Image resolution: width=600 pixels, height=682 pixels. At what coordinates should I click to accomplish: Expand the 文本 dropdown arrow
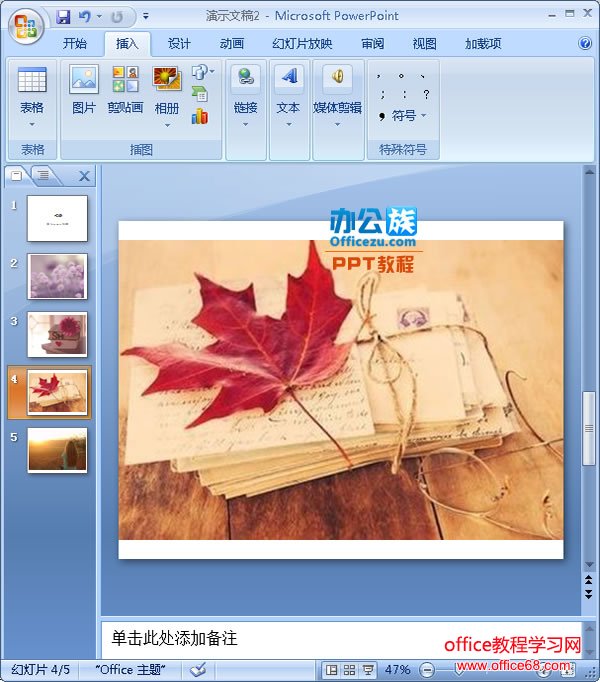click(288, 124)
